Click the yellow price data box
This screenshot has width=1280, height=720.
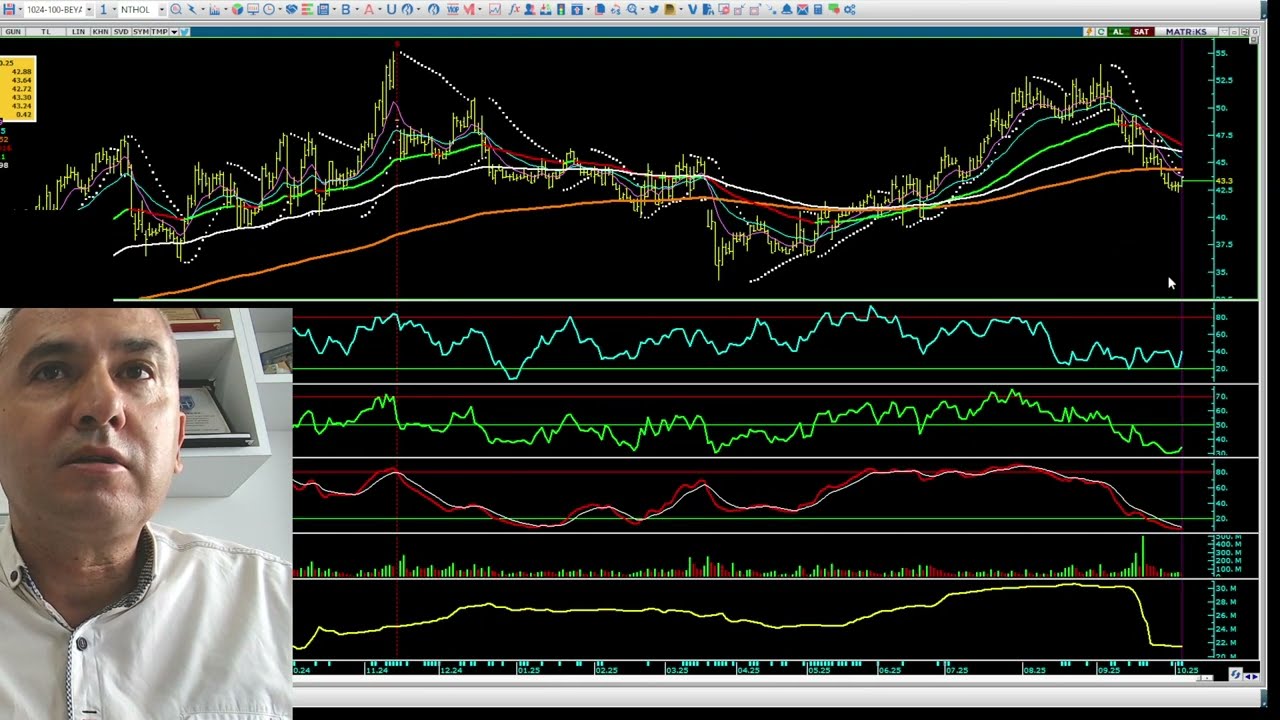click(18, 88)
